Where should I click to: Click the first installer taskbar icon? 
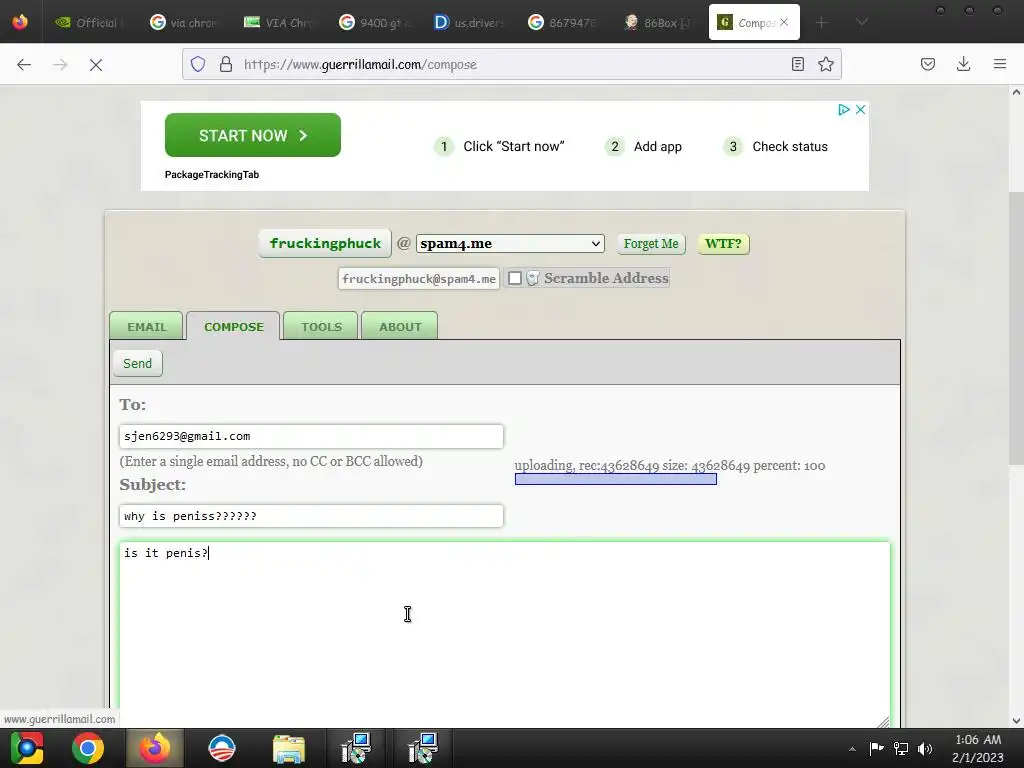tap(356, 748)
